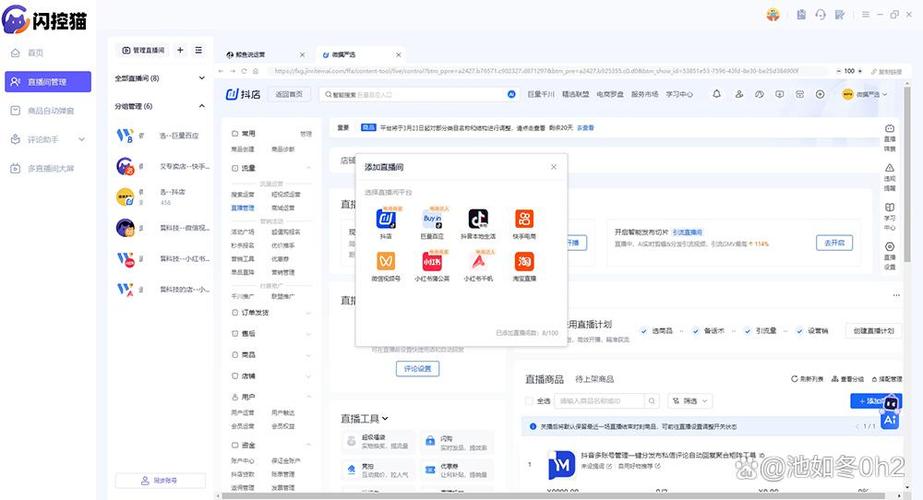
Task: Open the 筛选 filter dropdown
Action: point(690,401)
